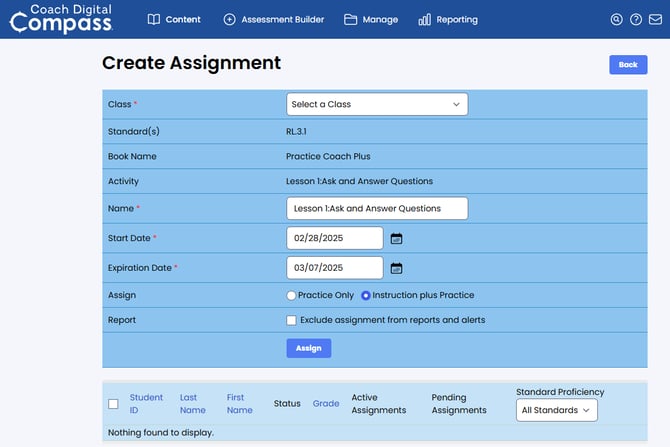Open calendar picker for Start Date
670x447 pixels.
click(x=396, y=238)
